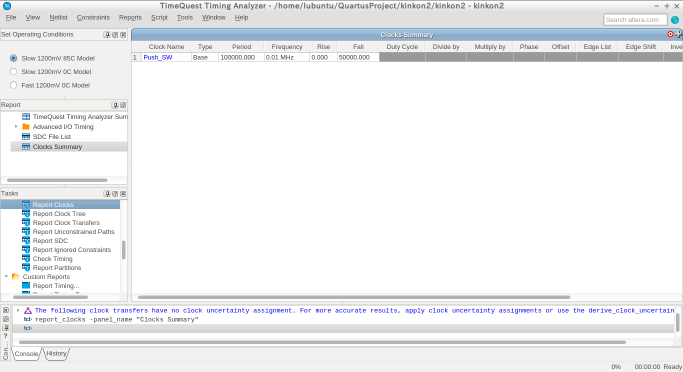Open the Tools menu

point(185,17)
